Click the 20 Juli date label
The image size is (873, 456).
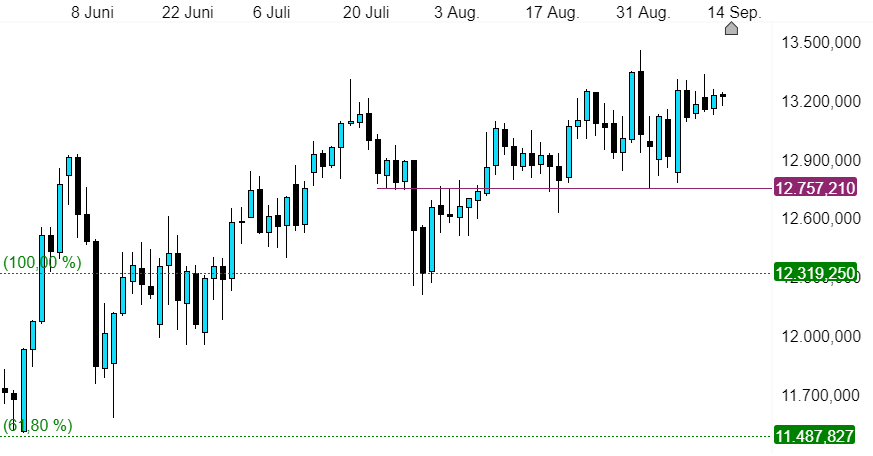pyautogui.click(x=366, y=12)
